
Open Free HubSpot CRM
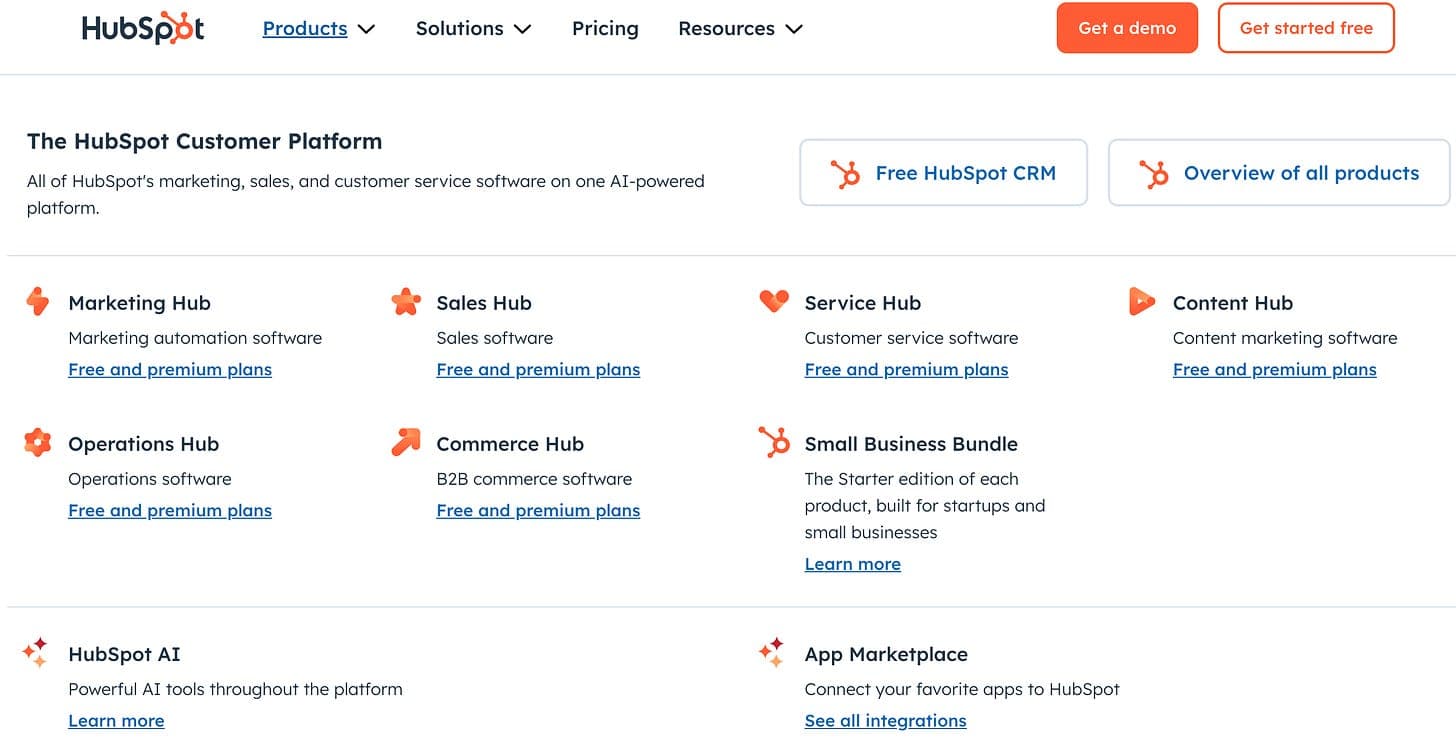[943, 173]
